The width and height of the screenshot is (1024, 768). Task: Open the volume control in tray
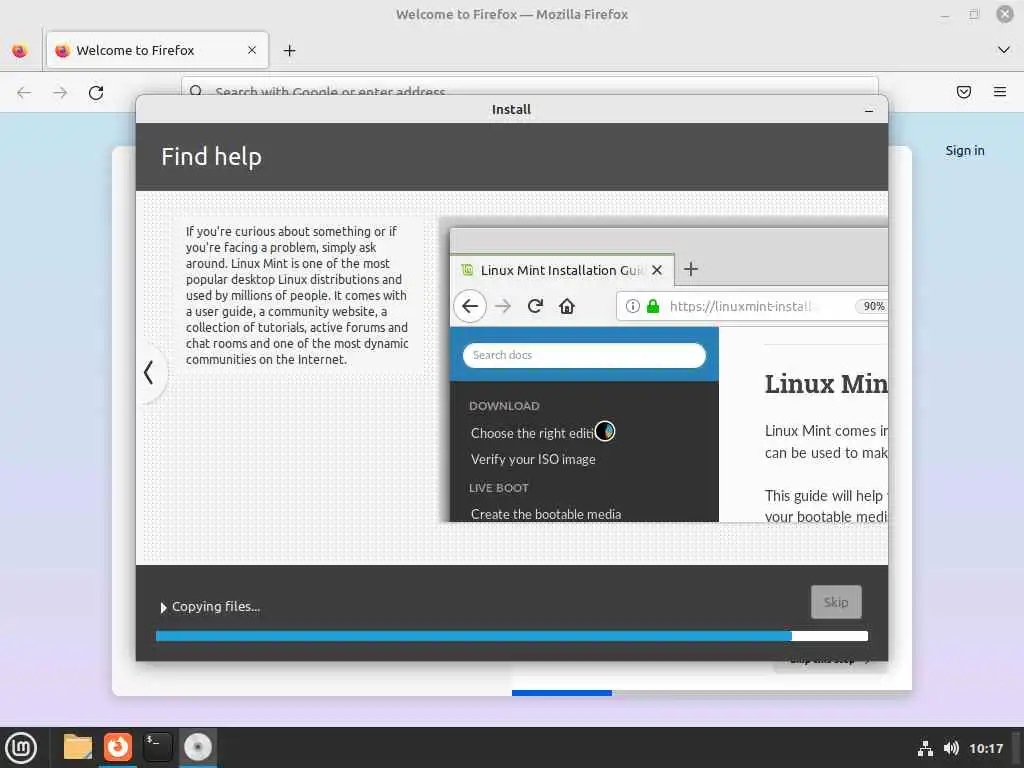tap(951, 748)
